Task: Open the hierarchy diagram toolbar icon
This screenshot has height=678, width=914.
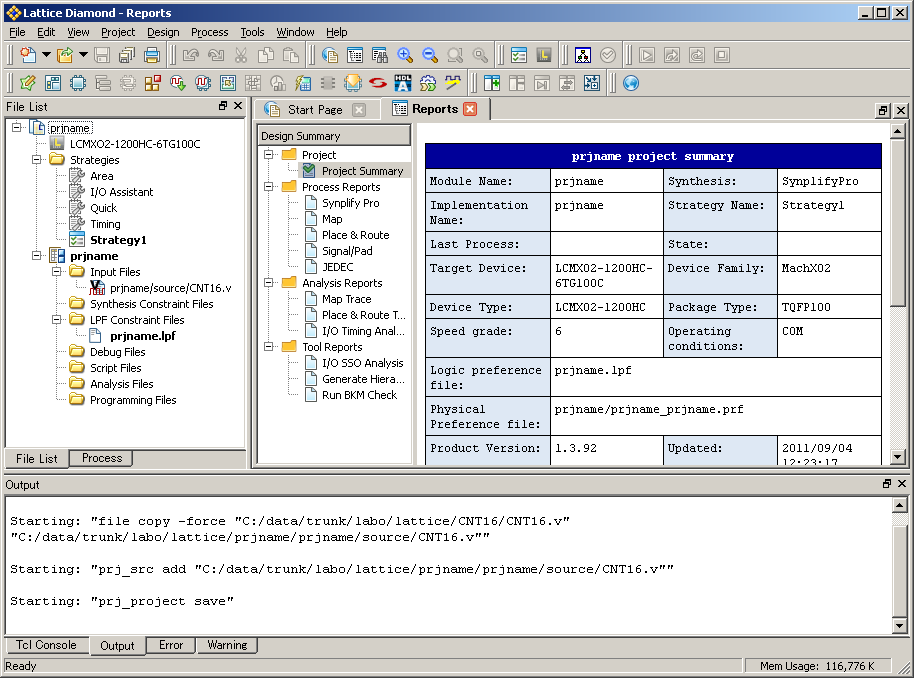Action: (x=583, y=55)
